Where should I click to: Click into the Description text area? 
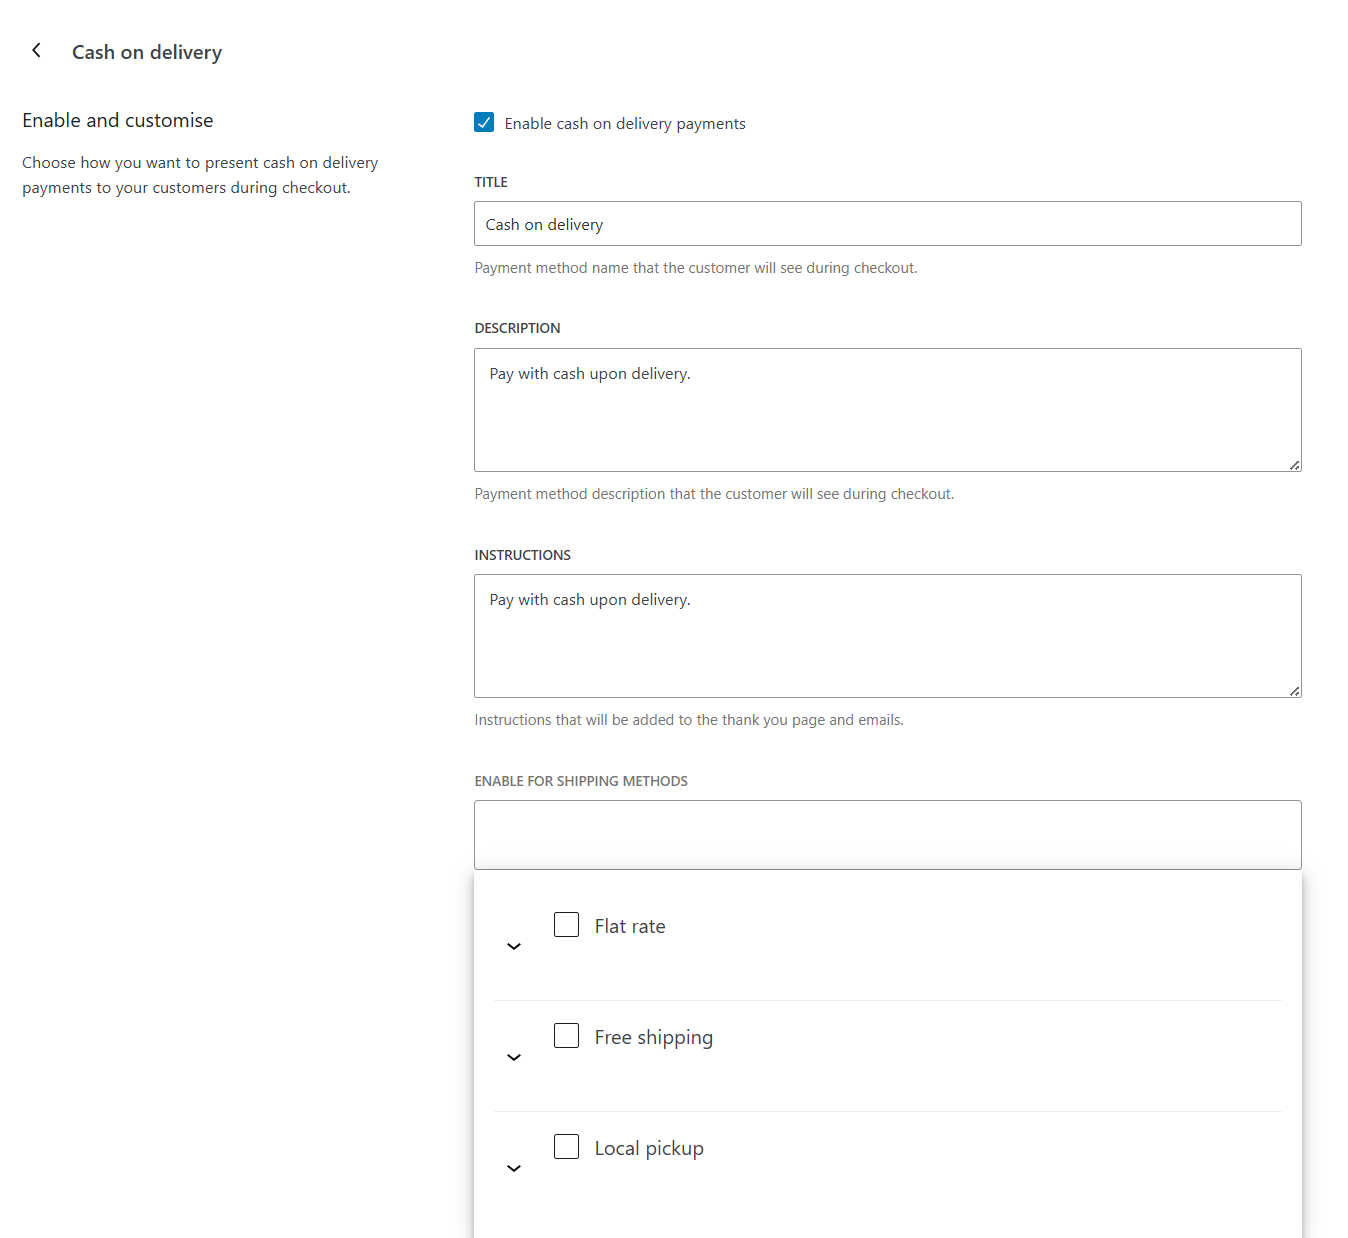click(x=888, y=410)
